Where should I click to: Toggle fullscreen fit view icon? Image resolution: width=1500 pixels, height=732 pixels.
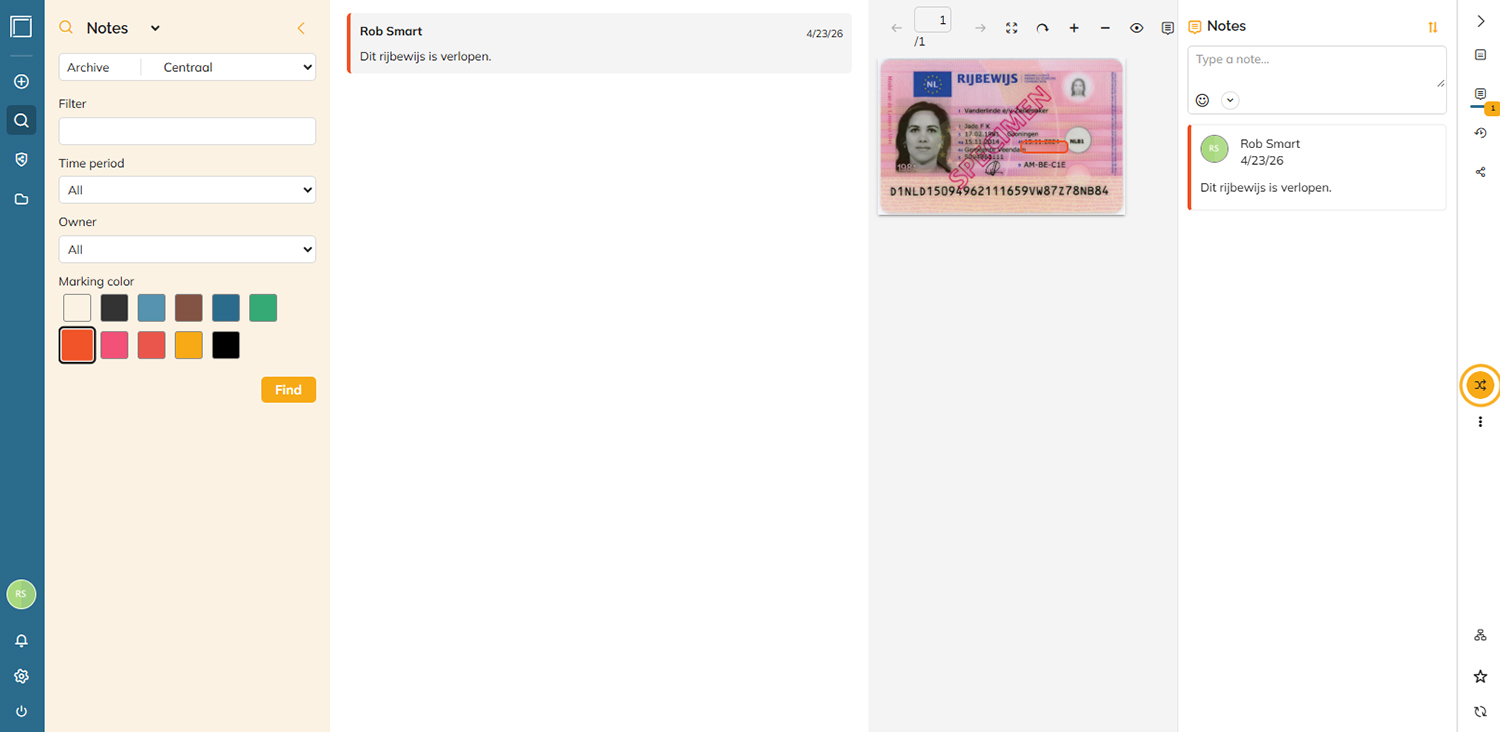[x=1011, y=28]
